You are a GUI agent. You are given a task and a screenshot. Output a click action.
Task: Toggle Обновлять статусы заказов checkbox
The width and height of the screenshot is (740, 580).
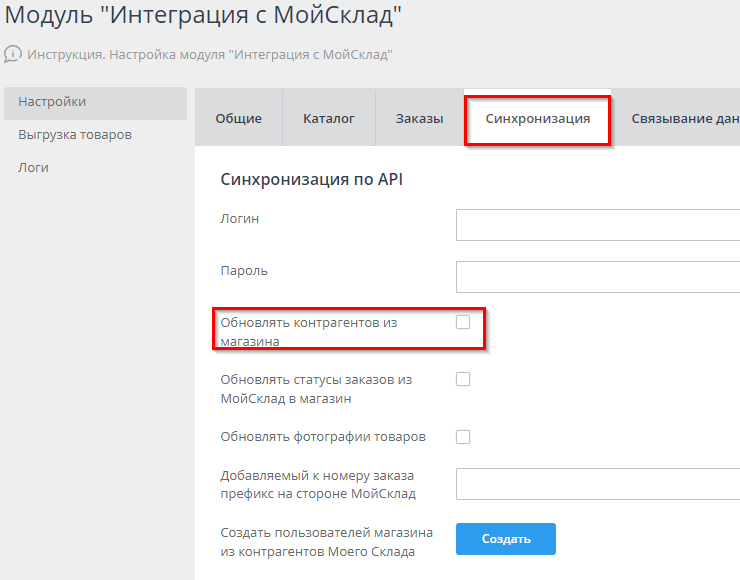click(x=463, y=379)
